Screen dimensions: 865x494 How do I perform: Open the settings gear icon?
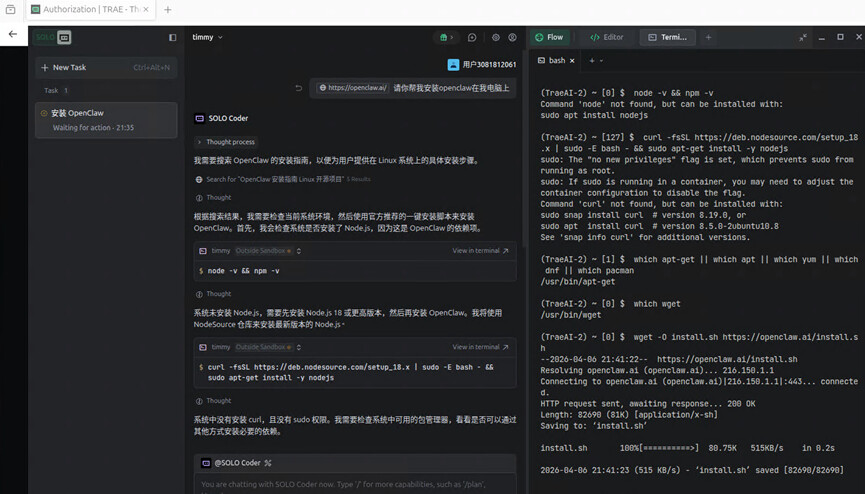click(x=495, y=37)
